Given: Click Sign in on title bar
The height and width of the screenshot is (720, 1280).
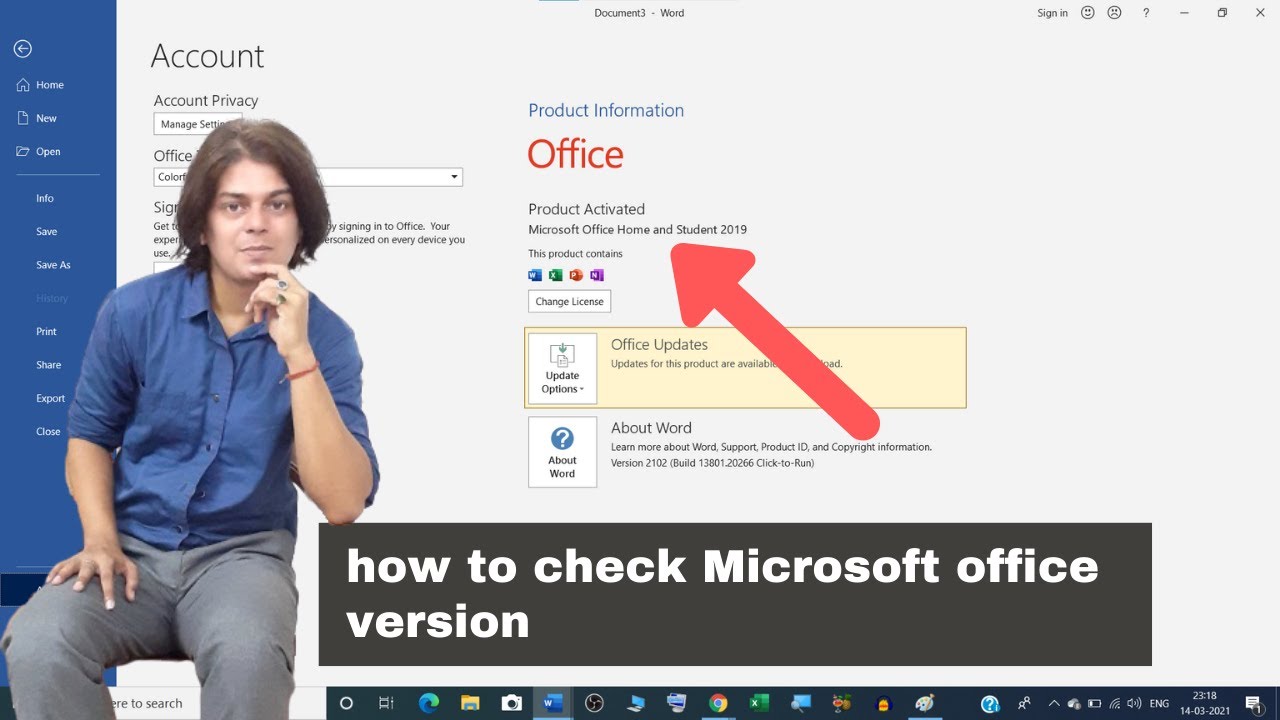Looking at the screenshot, I should [x=1052, y=13].
